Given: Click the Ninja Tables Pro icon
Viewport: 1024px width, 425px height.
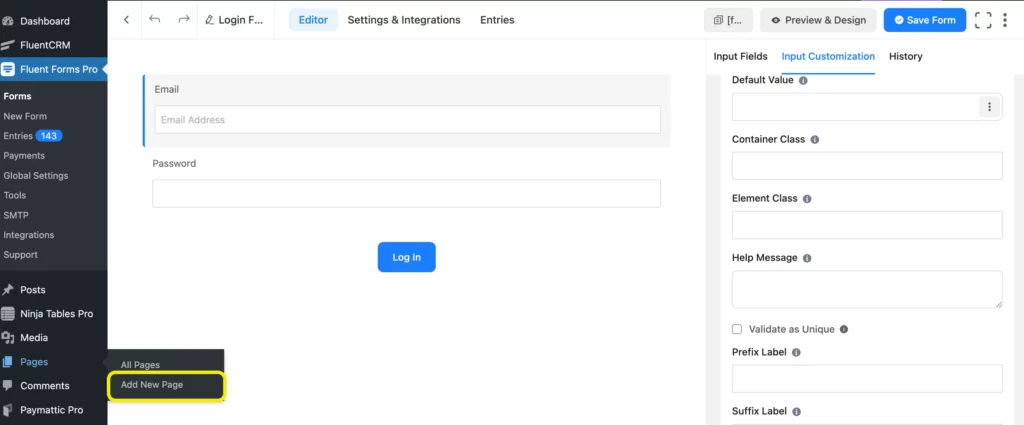Looking at the screenshot, I should [8, 313].
